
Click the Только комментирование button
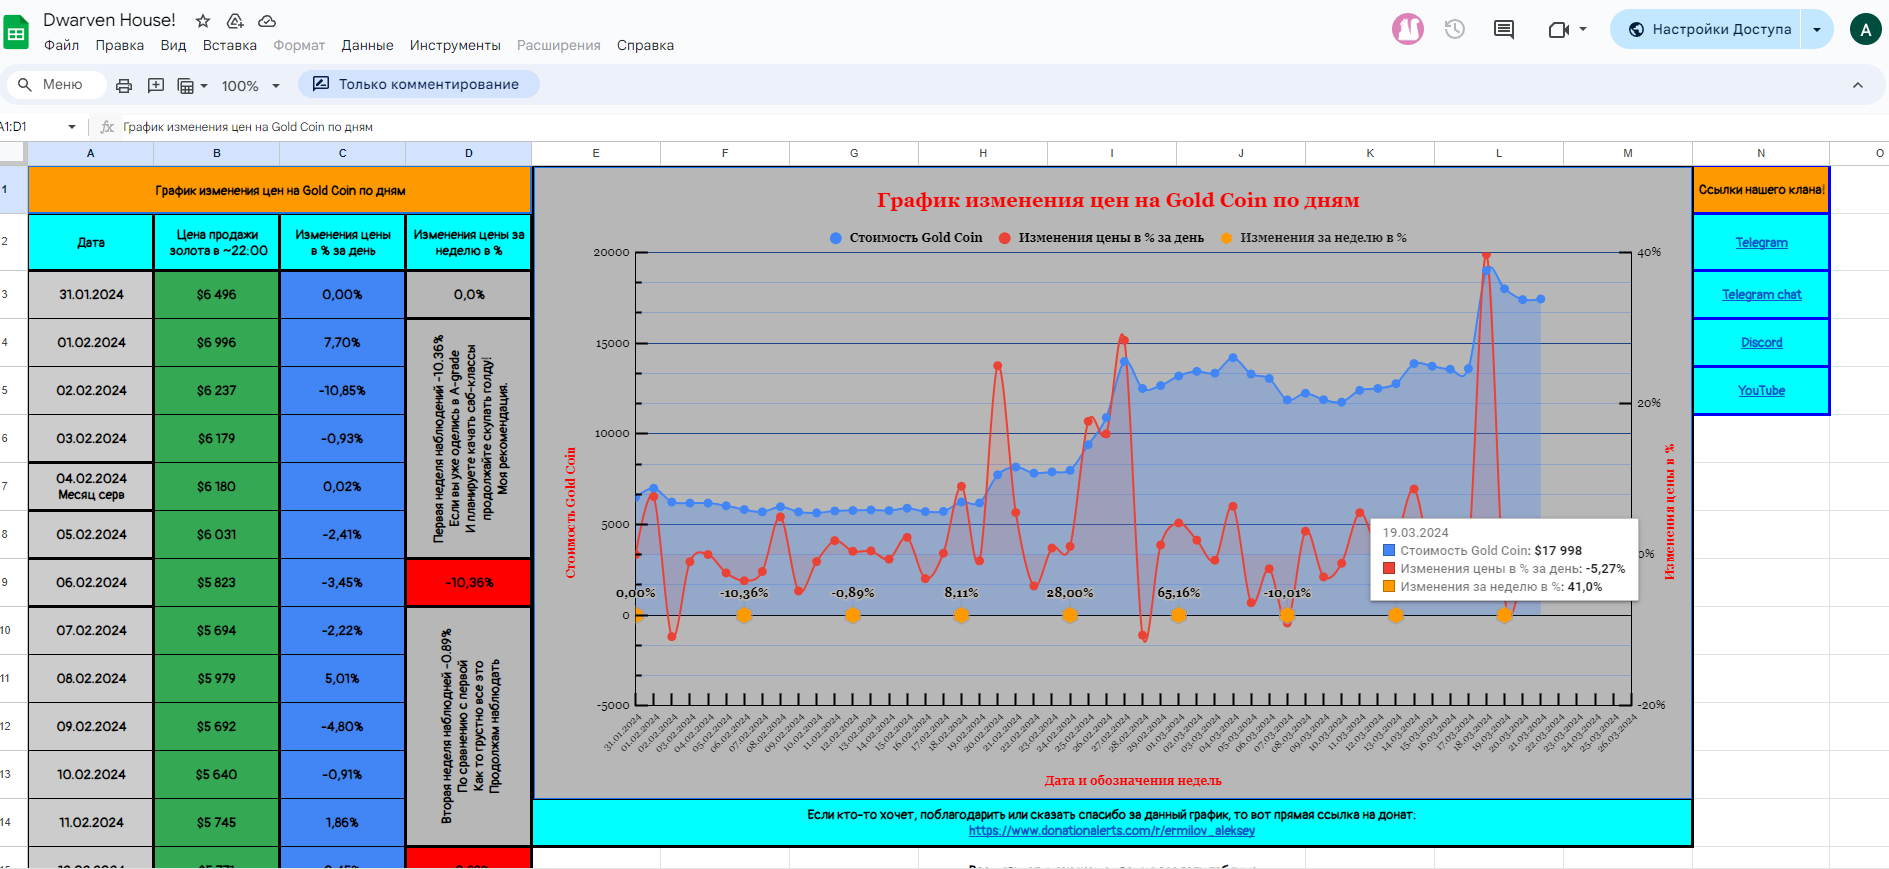tap(418, 85)
